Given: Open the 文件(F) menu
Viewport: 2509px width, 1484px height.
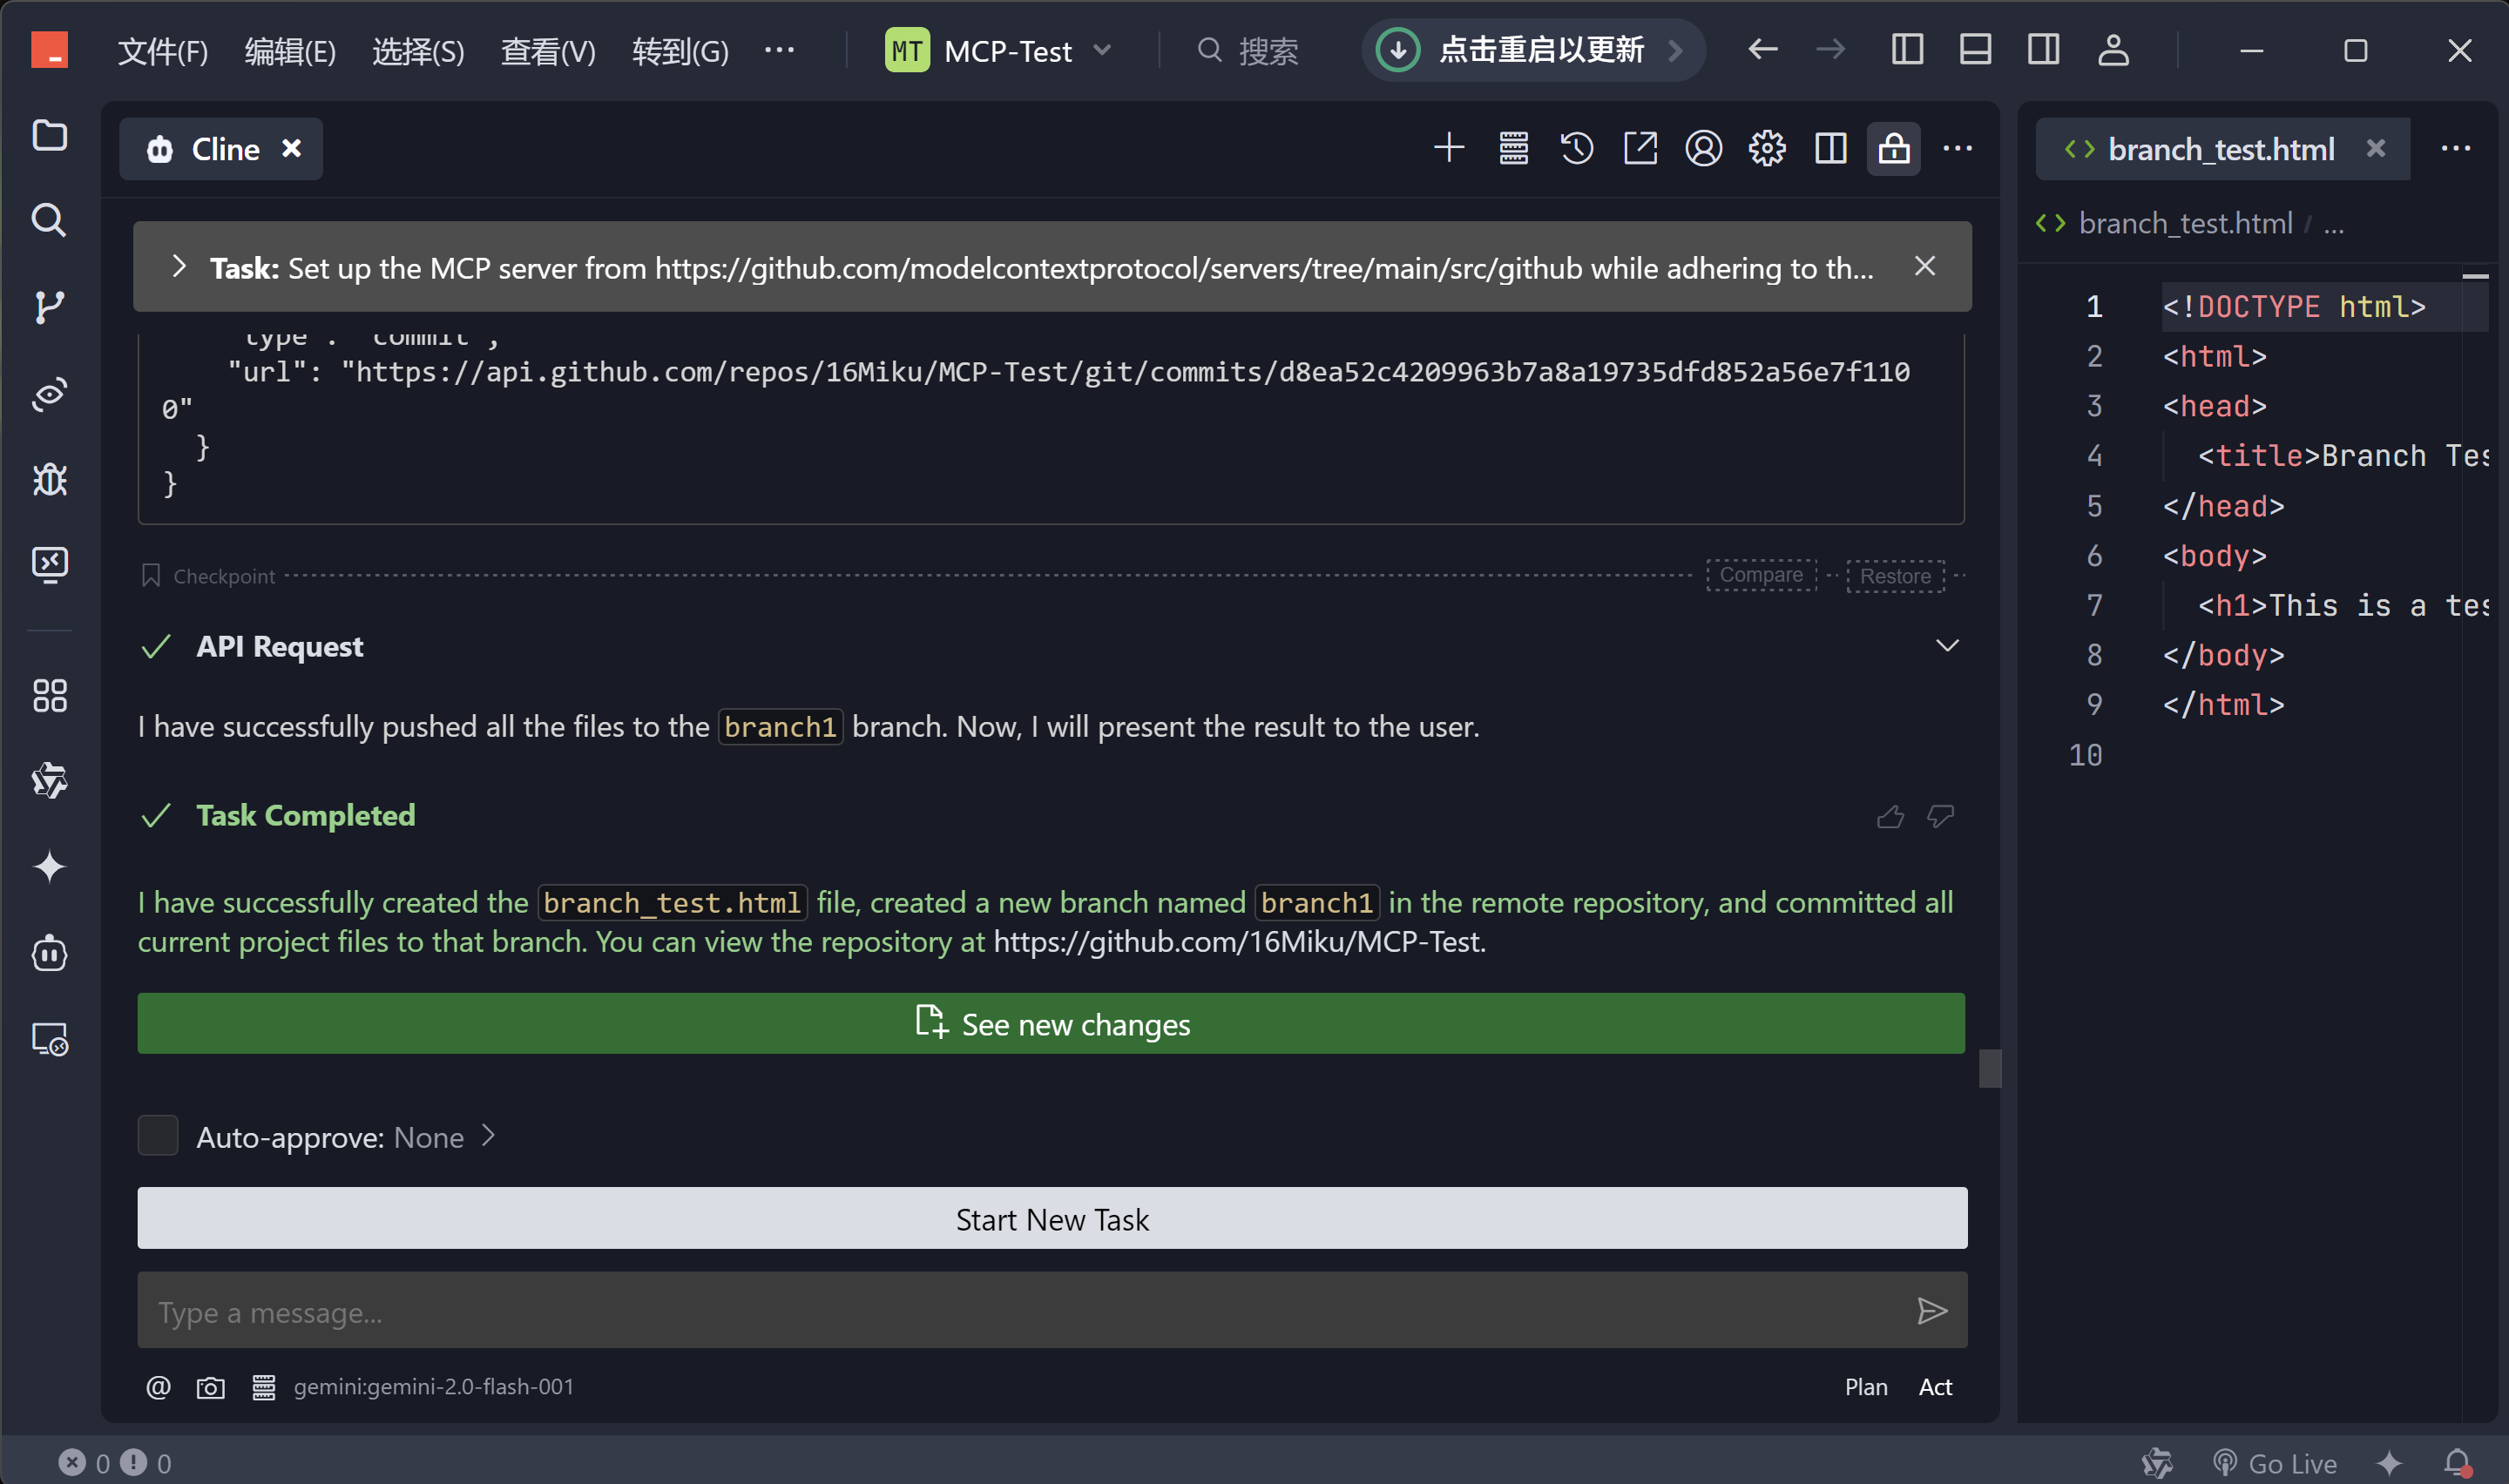Looking at the screenshot, I should click(x=162, y=50).
